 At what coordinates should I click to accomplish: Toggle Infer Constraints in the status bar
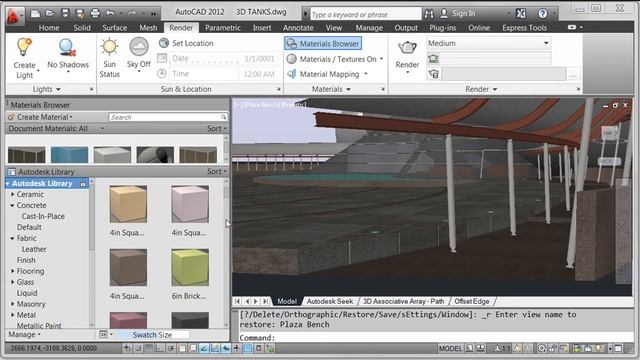click(127, 348)
